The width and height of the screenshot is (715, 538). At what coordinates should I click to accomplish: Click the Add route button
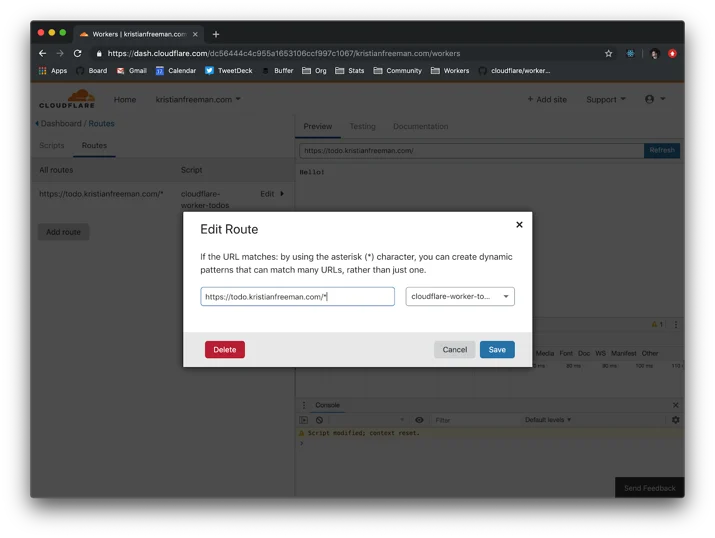pos(63,232)
